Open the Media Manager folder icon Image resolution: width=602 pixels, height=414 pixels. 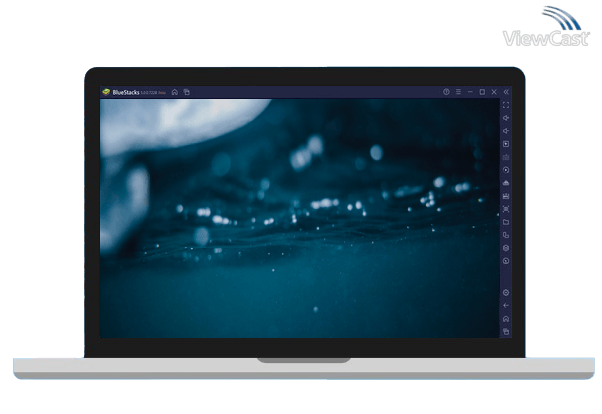[x=506, y=222]
